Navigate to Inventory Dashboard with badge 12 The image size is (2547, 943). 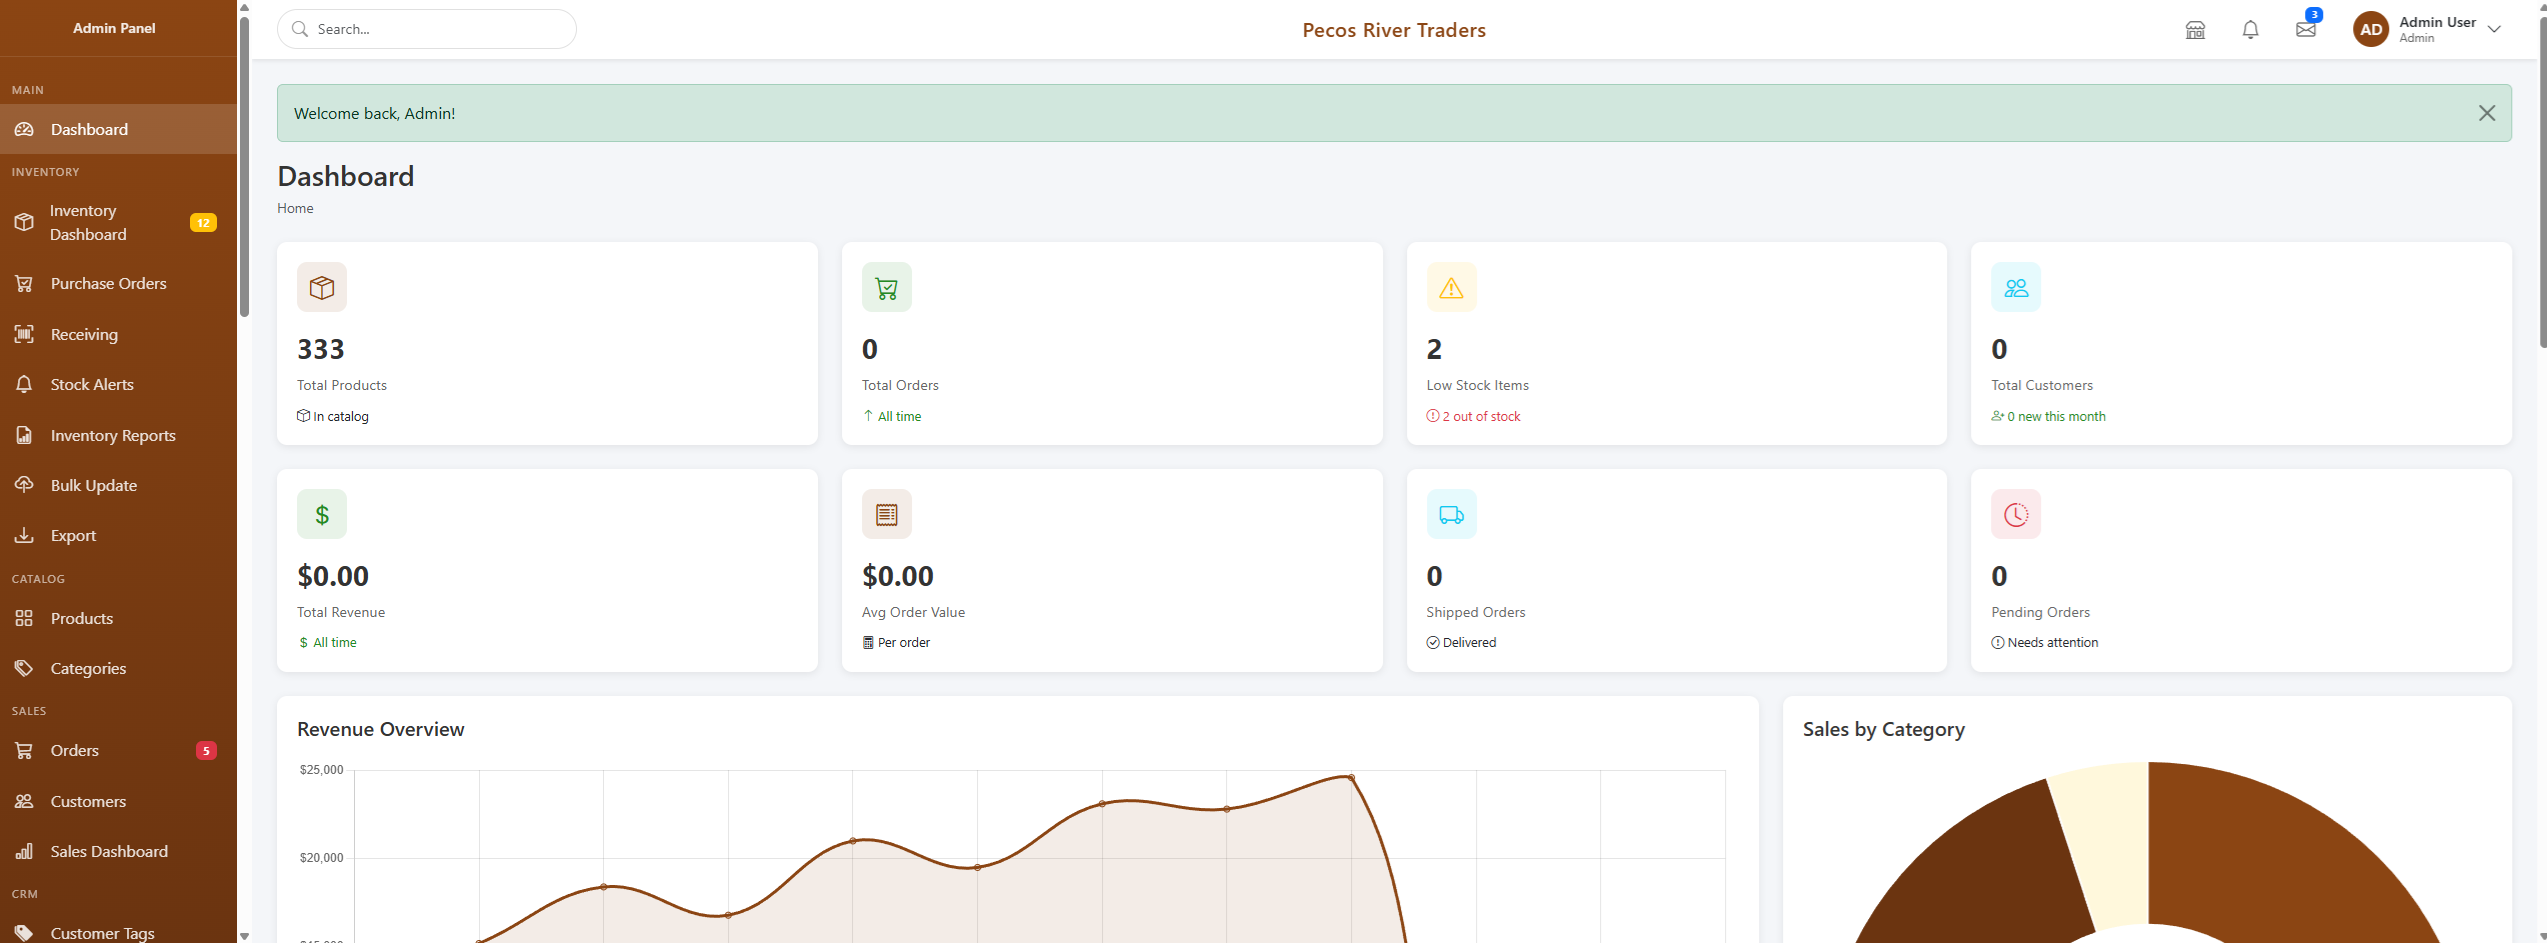tap(25, 222)
